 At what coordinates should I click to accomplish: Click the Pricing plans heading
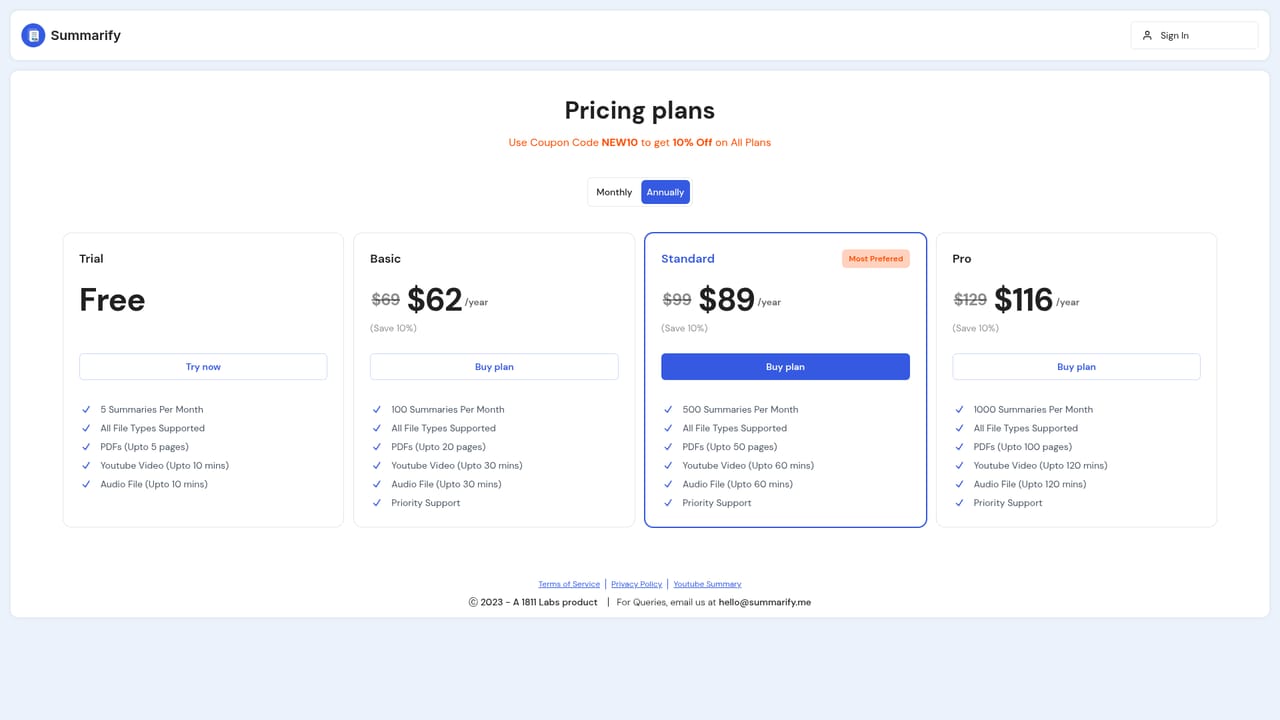click(x=640, y=110)
